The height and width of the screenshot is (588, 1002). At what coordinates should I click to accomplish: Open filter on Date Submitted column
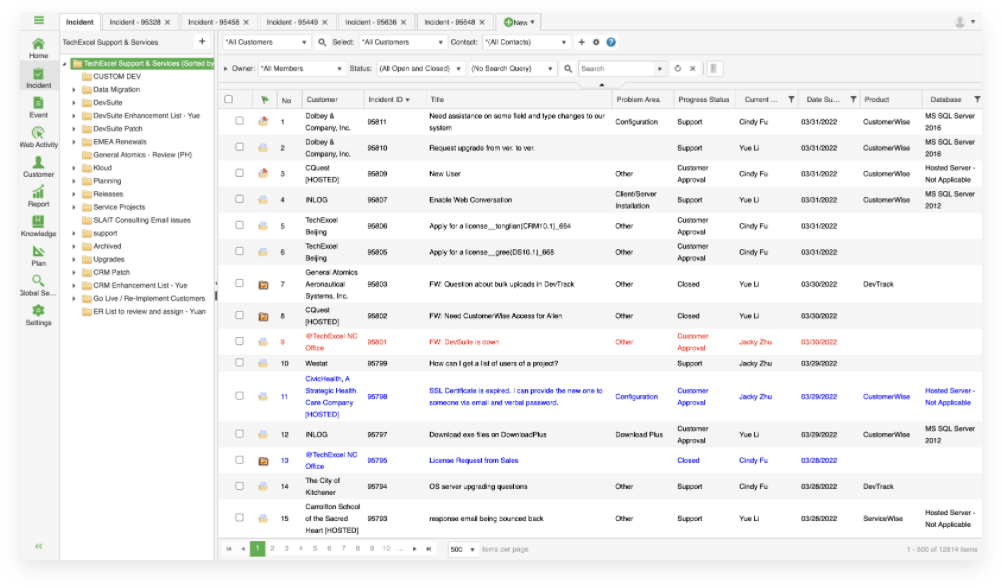[853, 100]
